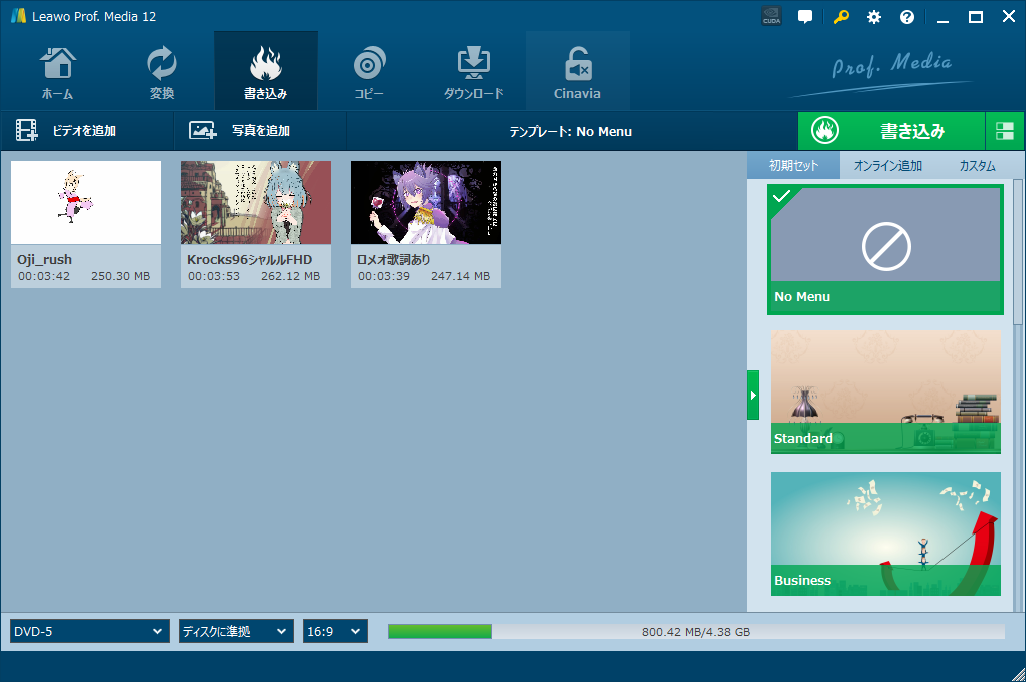1026x682 pixels.
Task: Collapse the template sidebar with green arrow
Action: coord(753,395)
